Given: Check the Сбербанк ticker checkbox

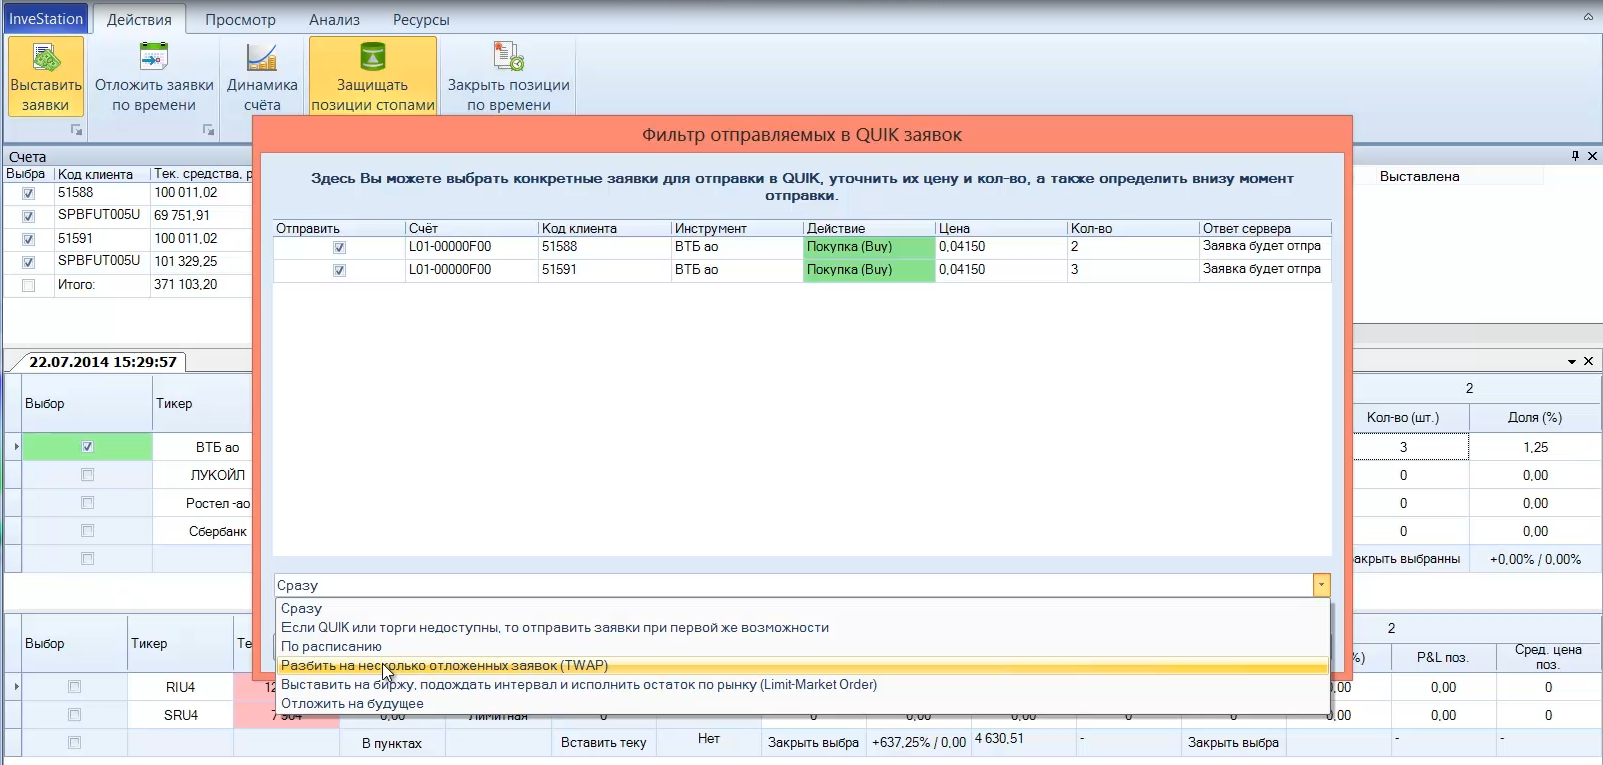Looking at the screenshot, I should point(87,531).
